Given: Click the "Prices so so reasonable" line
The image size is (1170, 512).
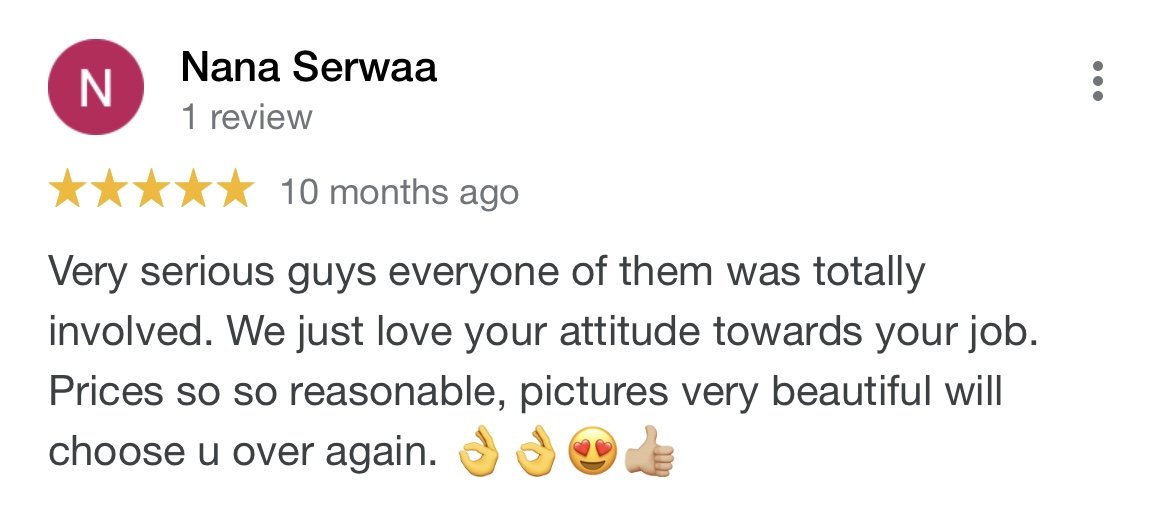Looking at the screenshot, I should [x=525, y=392].
